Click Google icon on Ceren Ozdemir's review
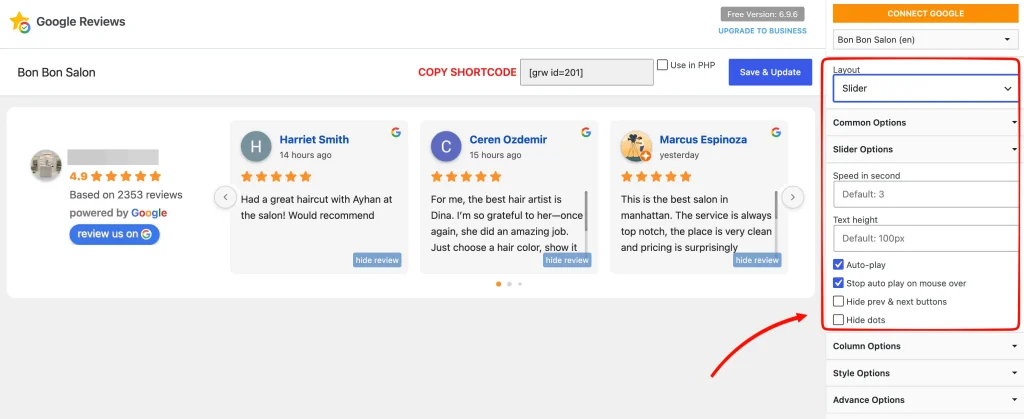 [586, 132]
